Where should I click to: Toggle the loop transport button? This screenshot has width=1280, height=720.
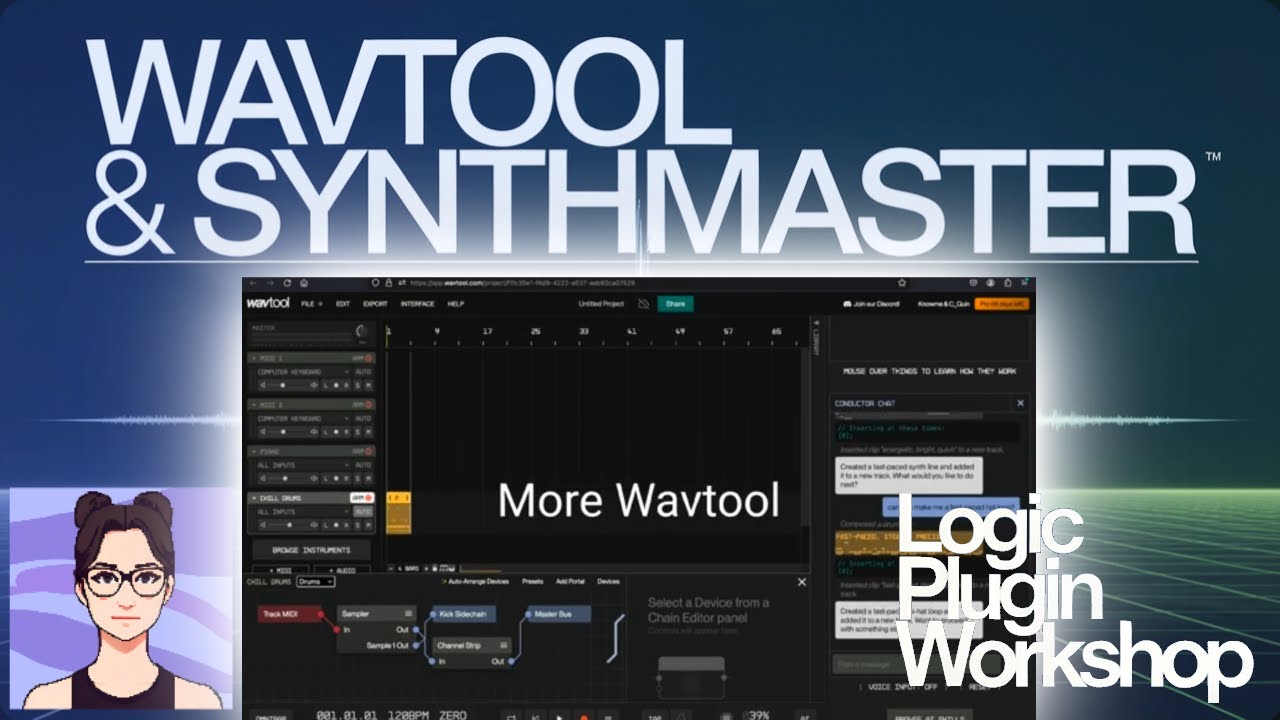click(511, 714)
